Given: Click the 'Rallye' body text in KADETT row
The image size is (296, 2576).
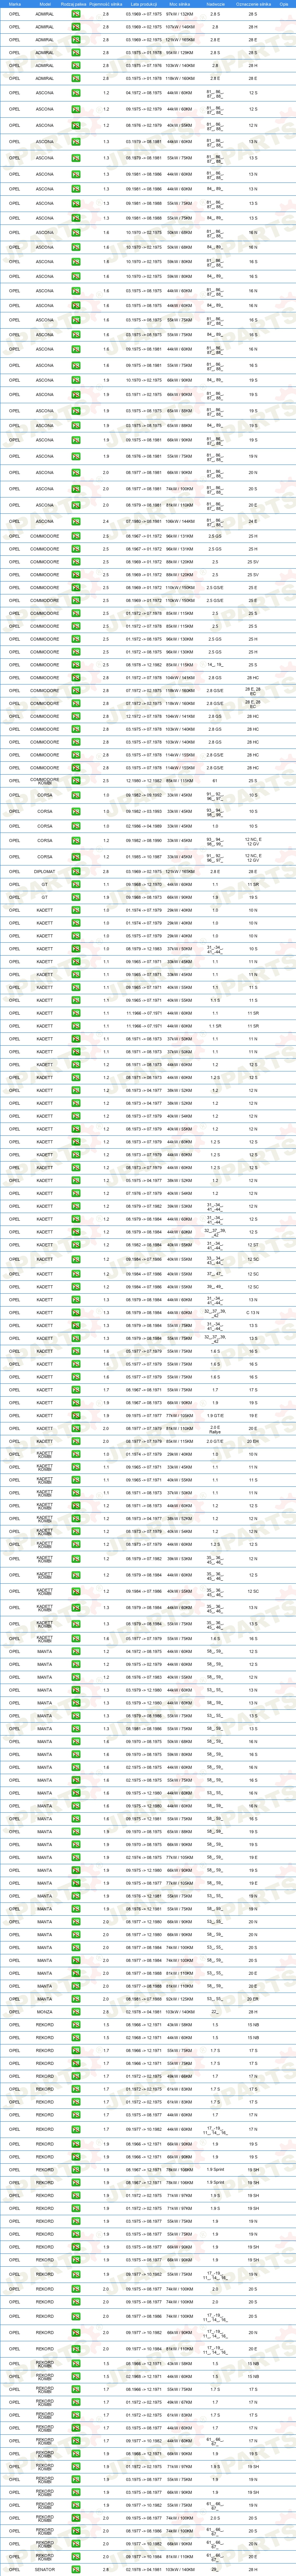Looking at the screenshot, I should [x=215, y=1431].
